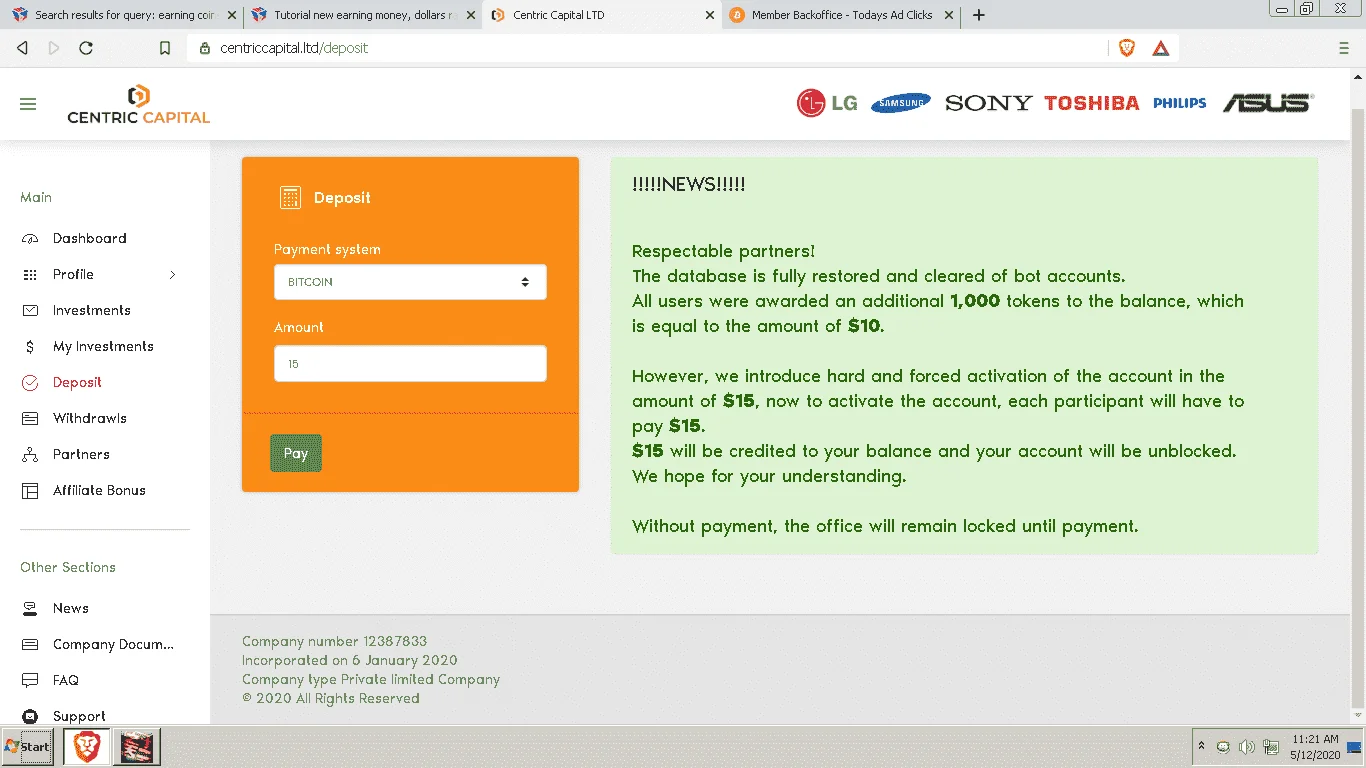Open the News link under Other Sections
1366x768 pixels.
pos(71,609)
